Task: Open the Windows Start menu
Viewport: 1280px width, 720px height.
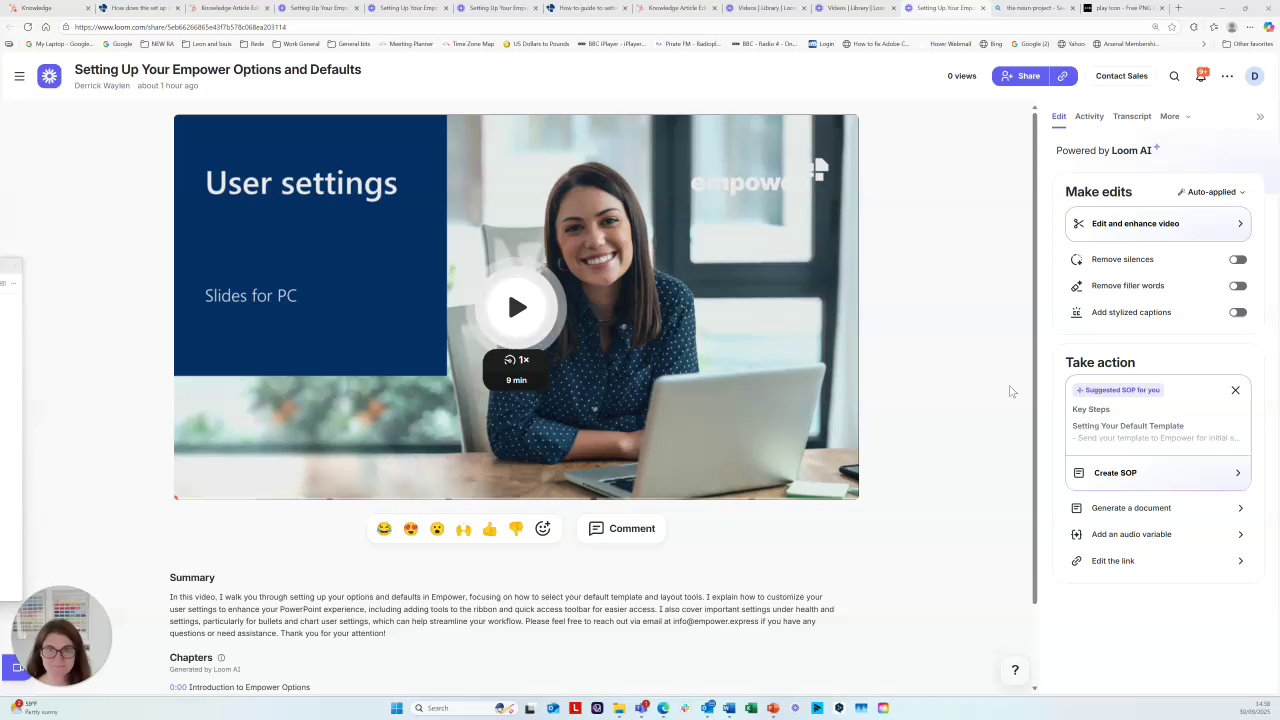Action: coord(397,708)
